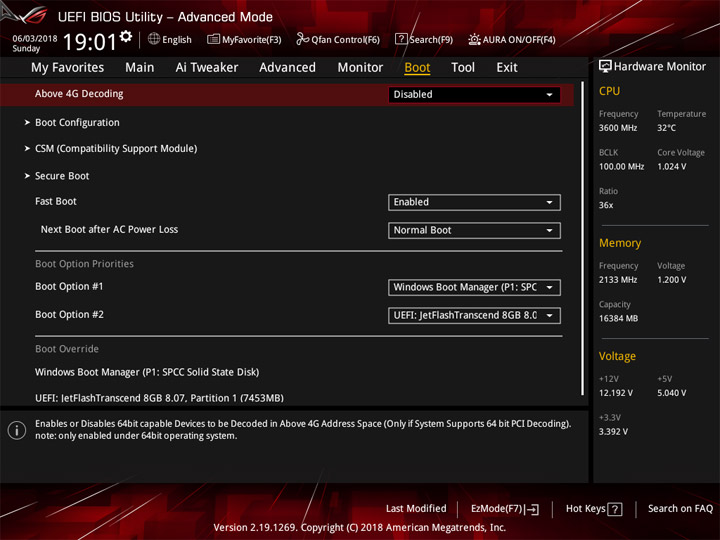Boot override Windows Boot Manager SPCC Solid State Disk
The image size is (720, 540).
tap(147, 372)
